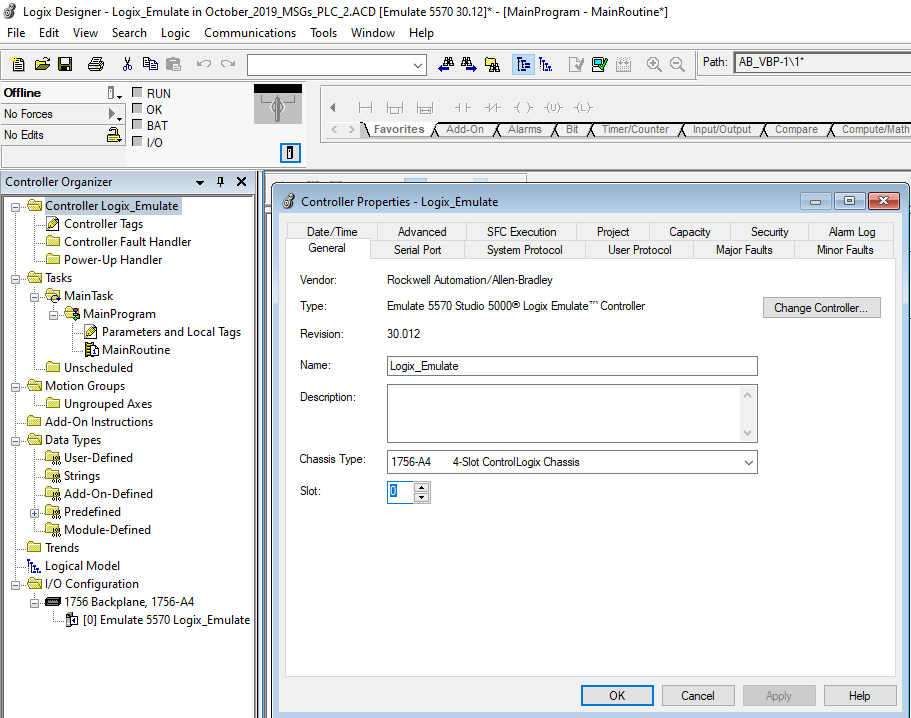Click the Browse/Find All binoculars icon
Viewport: 911px width, 718px height.
tap(492, 64)
